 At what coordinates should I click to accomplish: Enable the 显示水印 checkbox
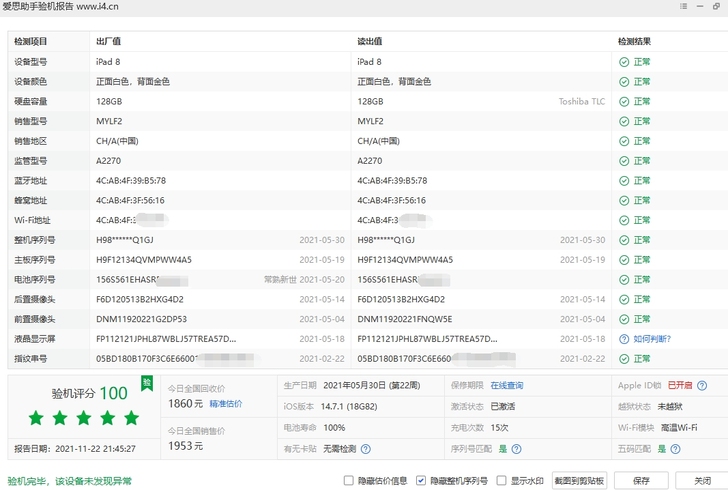pyautogui.click(x=501, y=481)
